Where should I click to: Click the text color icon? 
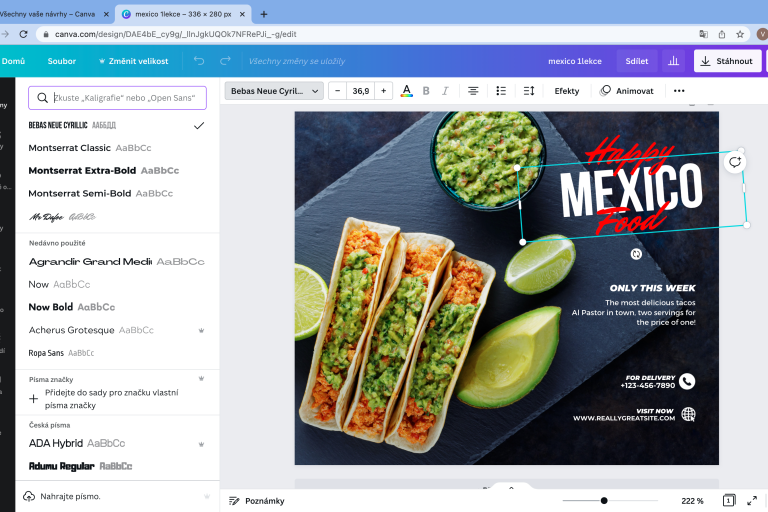pos(406,91)
